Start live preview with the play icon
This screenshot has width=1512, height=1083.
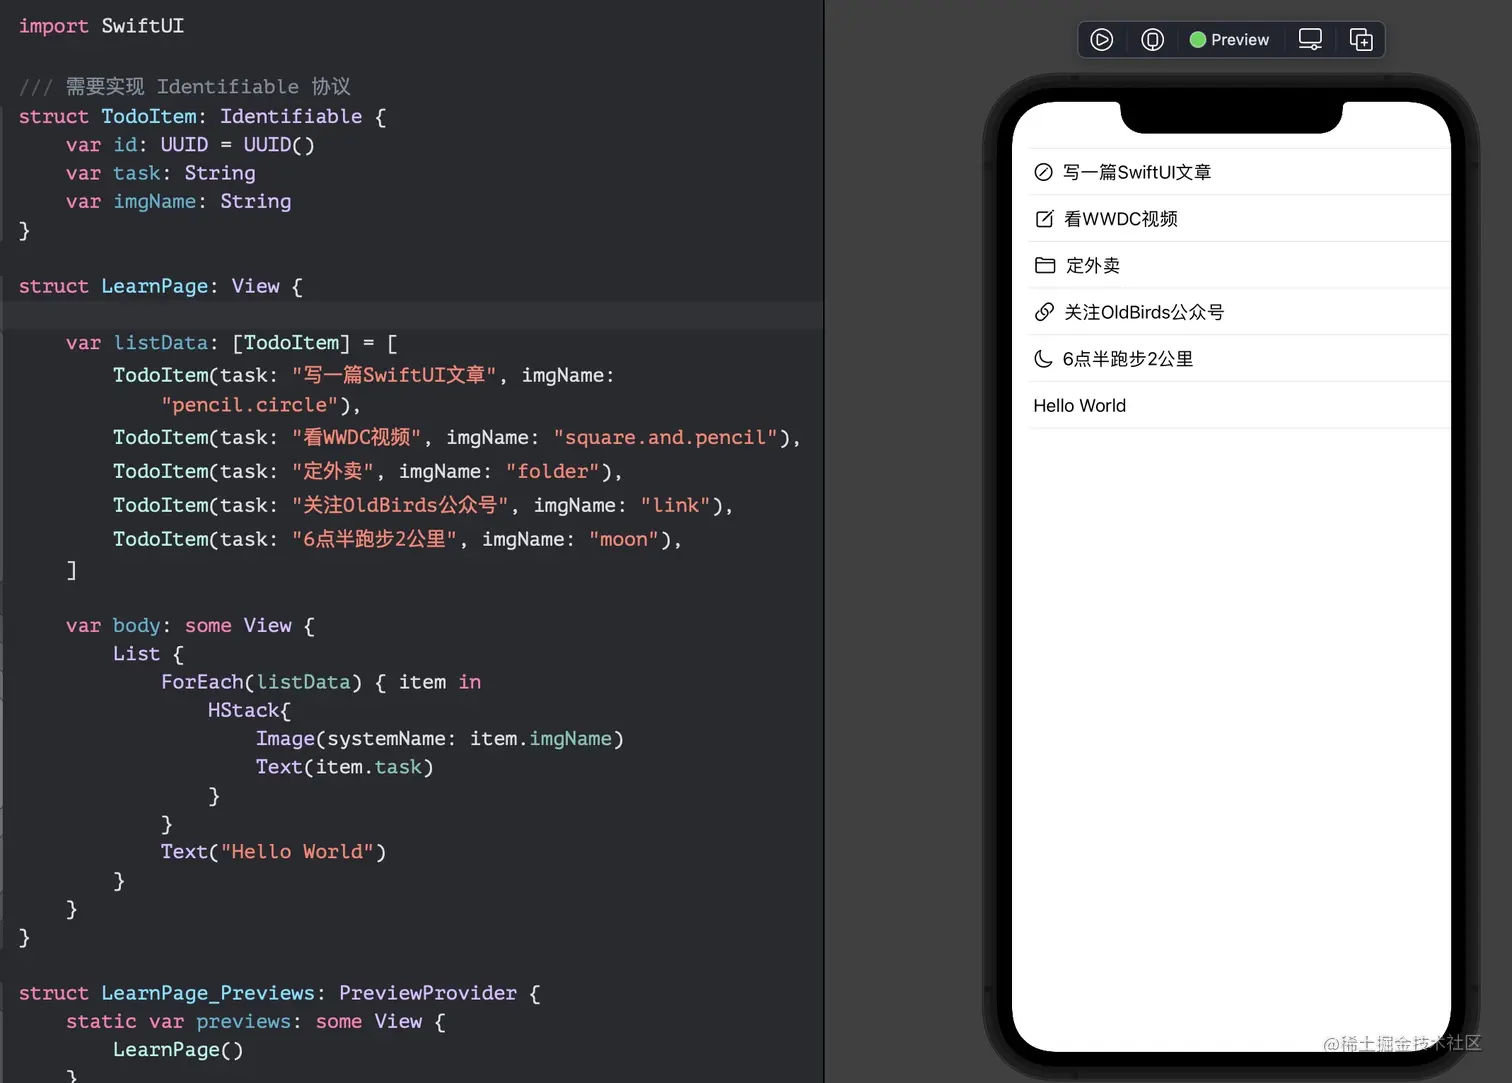pyautogui.click(x=1101, y=40)
